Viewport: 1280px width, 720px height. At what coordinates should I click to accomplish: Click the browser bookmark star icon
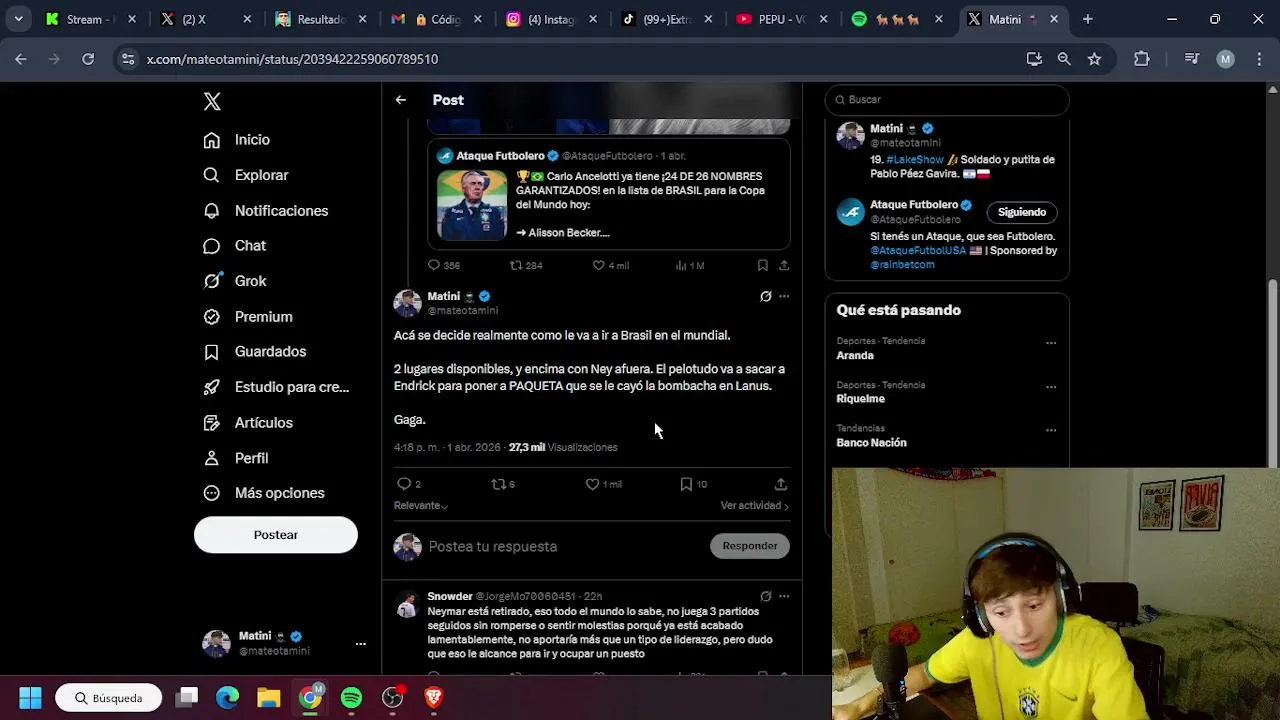coord(1094,59)
